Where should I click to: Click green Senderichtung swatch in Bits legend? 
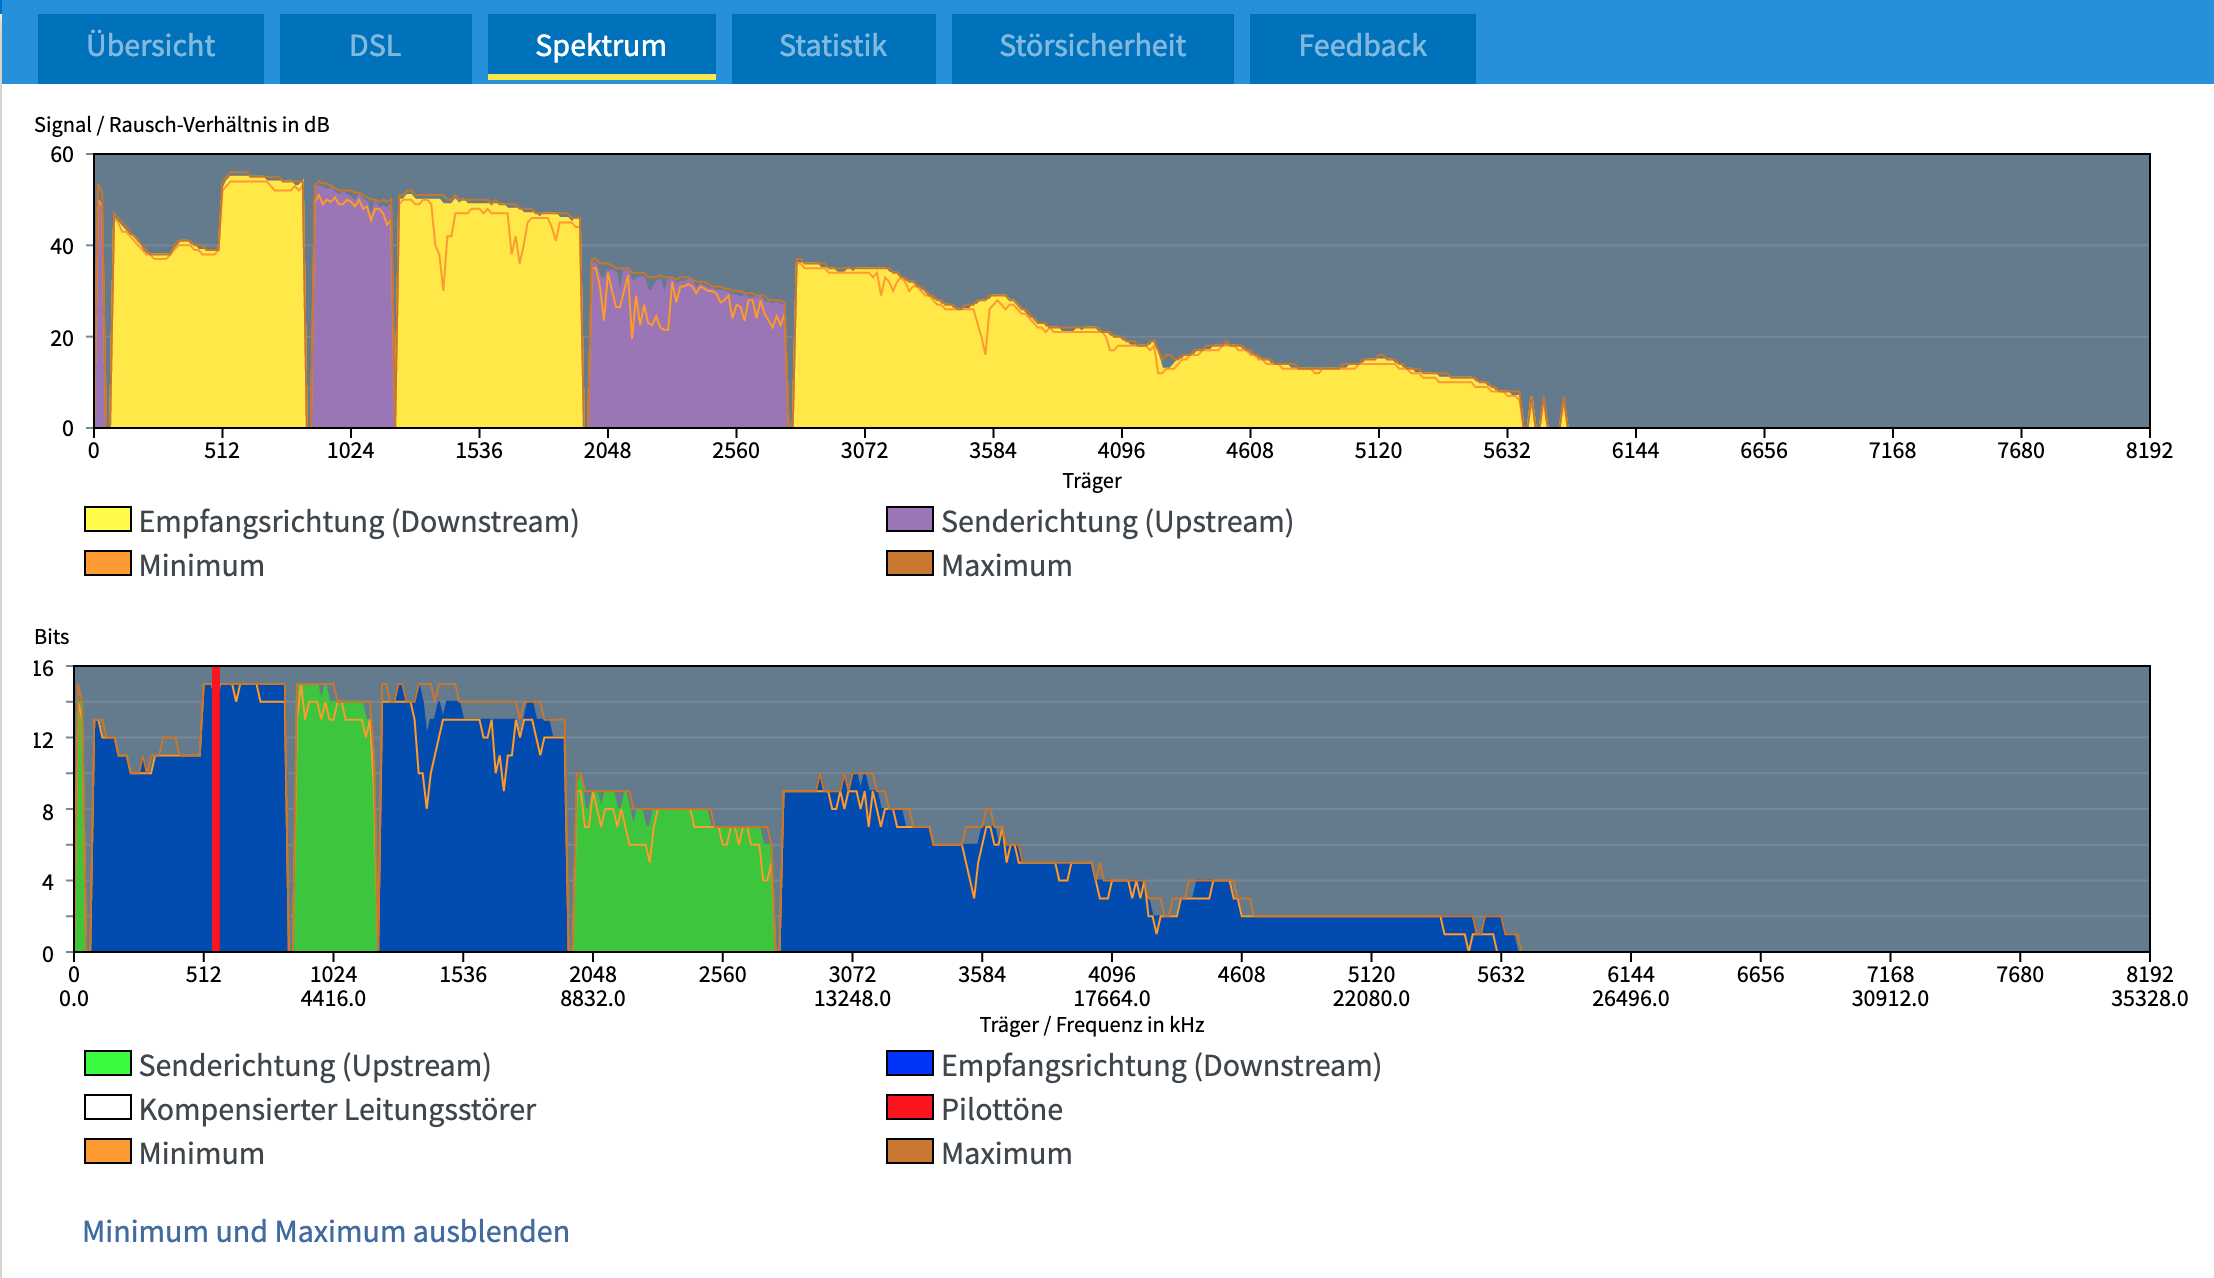108,1064
